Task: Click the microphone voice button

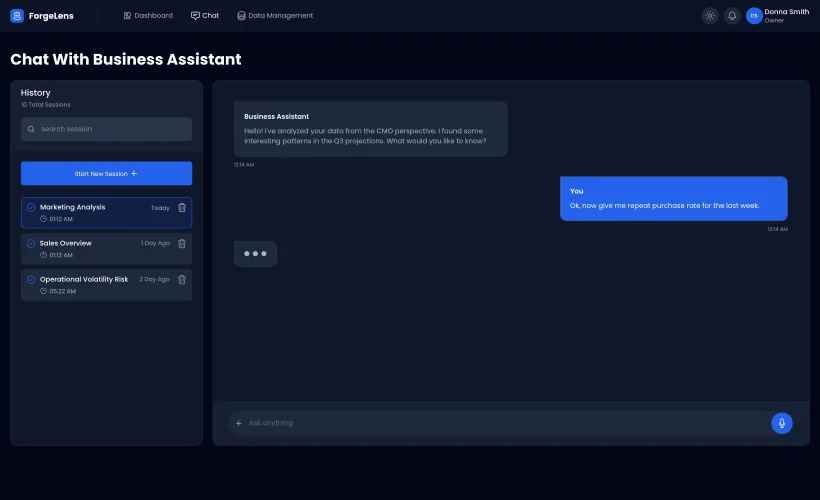Action: tap(781, 423)
